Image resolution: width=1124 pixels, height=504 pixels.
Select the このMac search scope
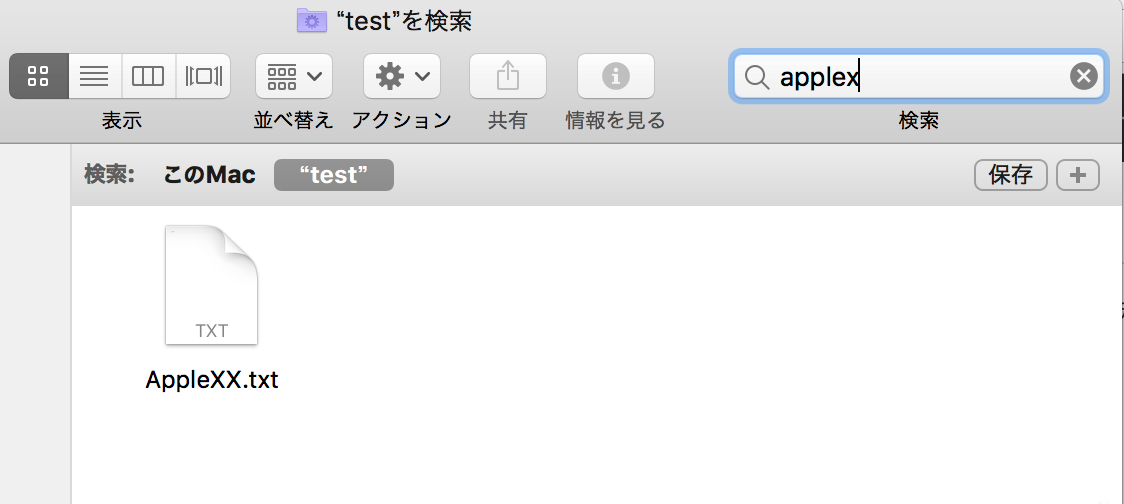210,175
